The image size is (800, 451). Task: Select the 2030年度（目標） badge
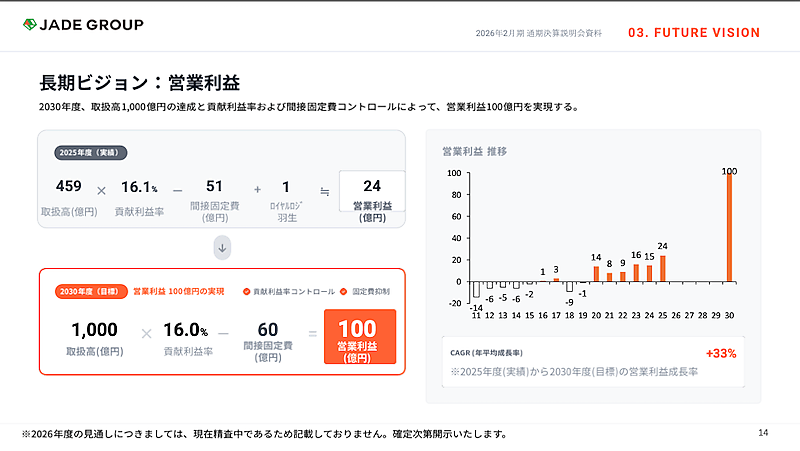click(90, 291)
